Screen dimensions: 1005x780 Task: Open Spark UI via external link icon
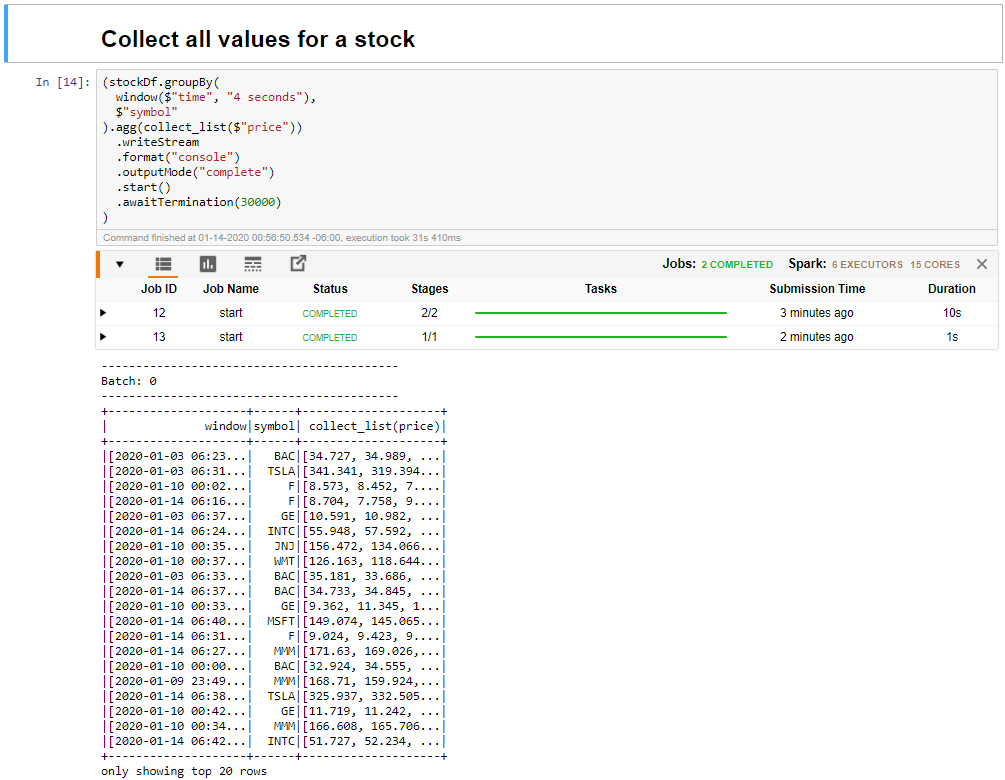(x=296, y=263)
